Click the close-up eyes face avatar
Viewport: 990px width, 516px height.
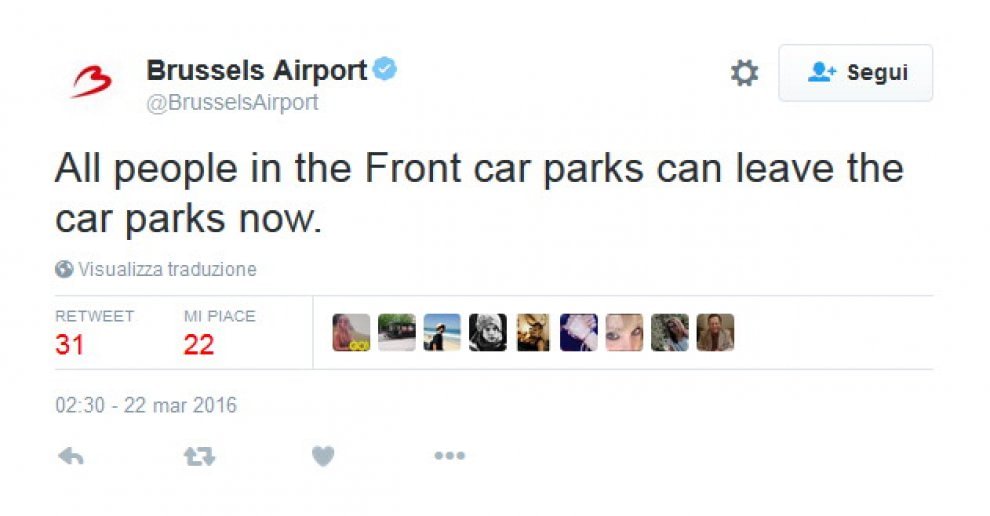click(x=624, y=332)
